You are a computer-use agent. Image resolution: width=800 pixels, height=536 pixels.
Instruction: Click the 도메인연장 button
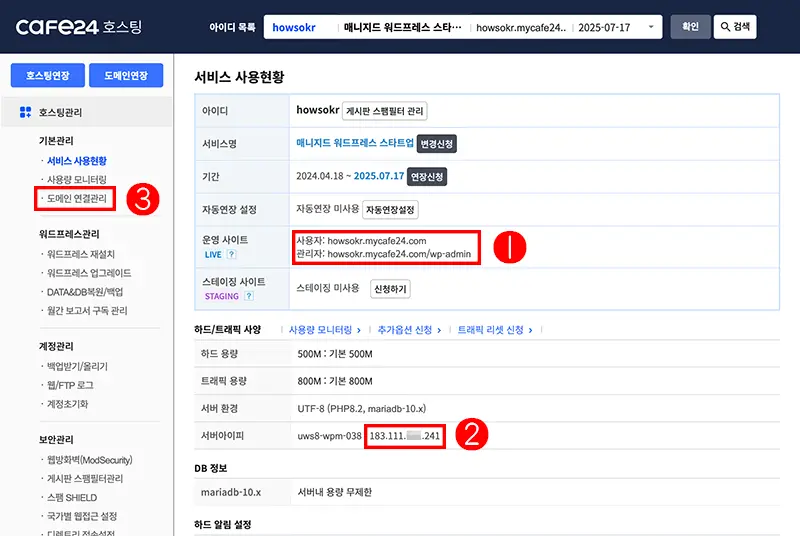tap(126, 75)
